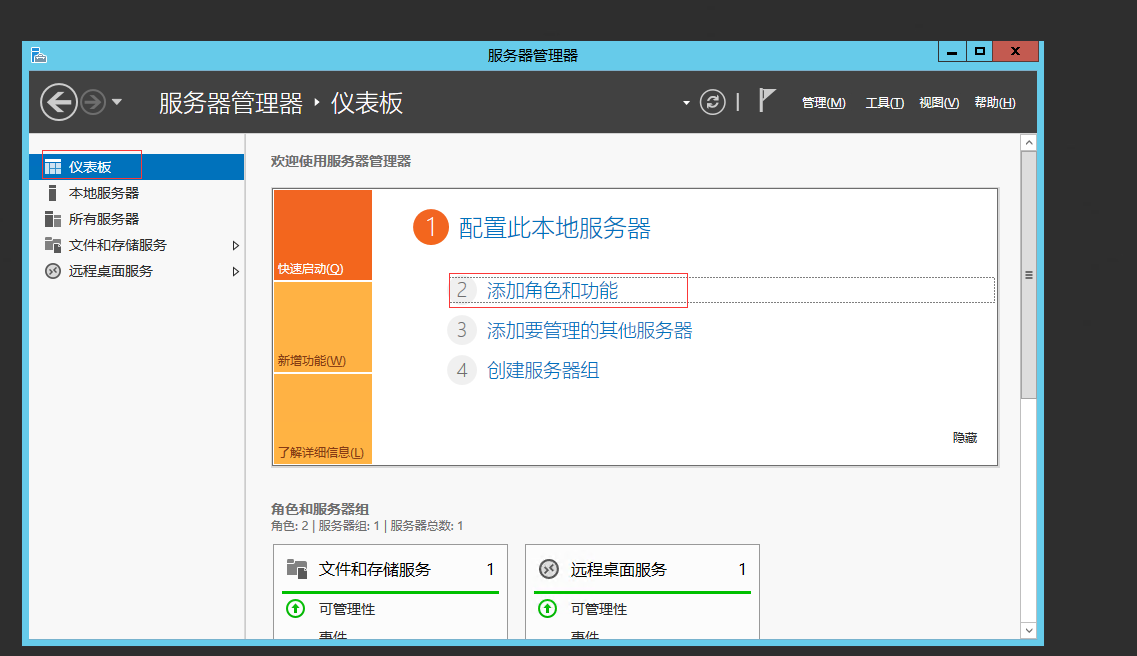Open 所有服务器 in the sidebar

click(x=103, y=219)
